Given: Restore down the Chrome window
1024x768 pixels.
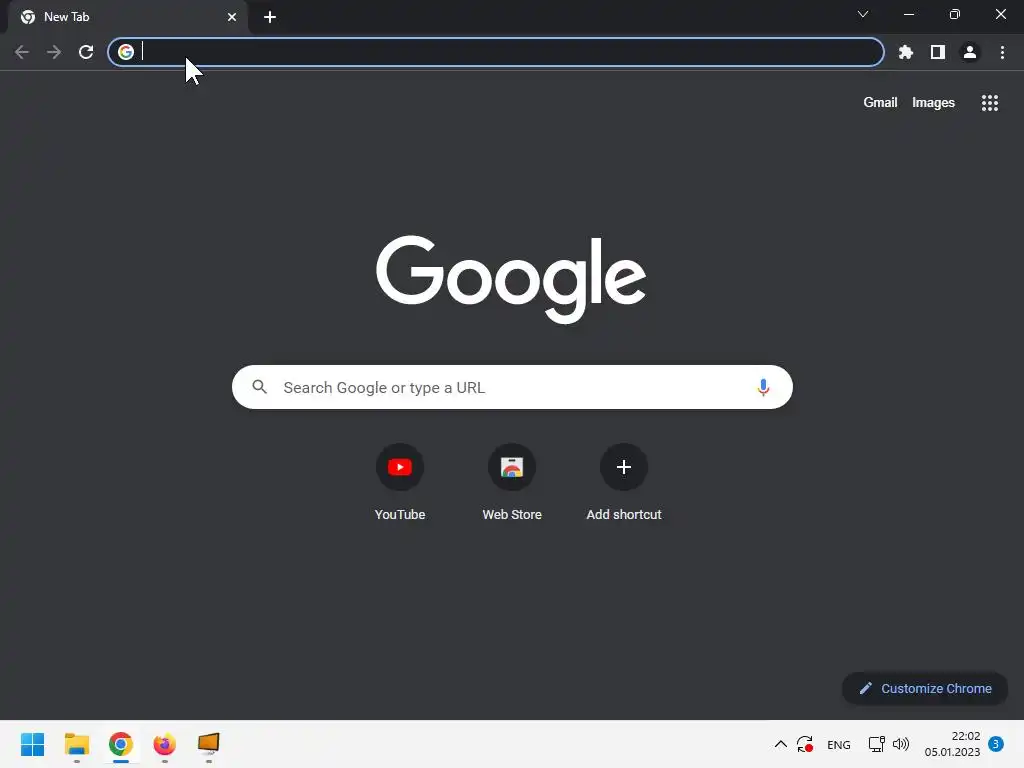Looking at the screenshot, I should 954,14.
